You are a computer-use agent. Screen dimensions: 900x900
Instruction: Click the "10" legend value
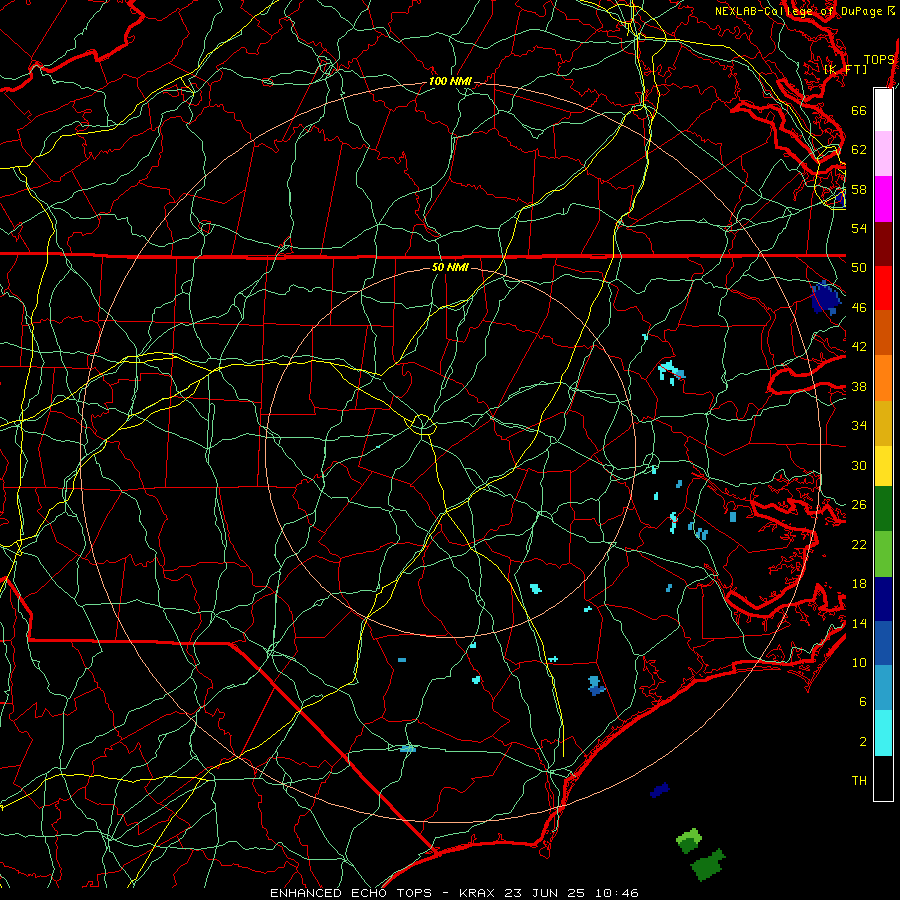[859, 663]
